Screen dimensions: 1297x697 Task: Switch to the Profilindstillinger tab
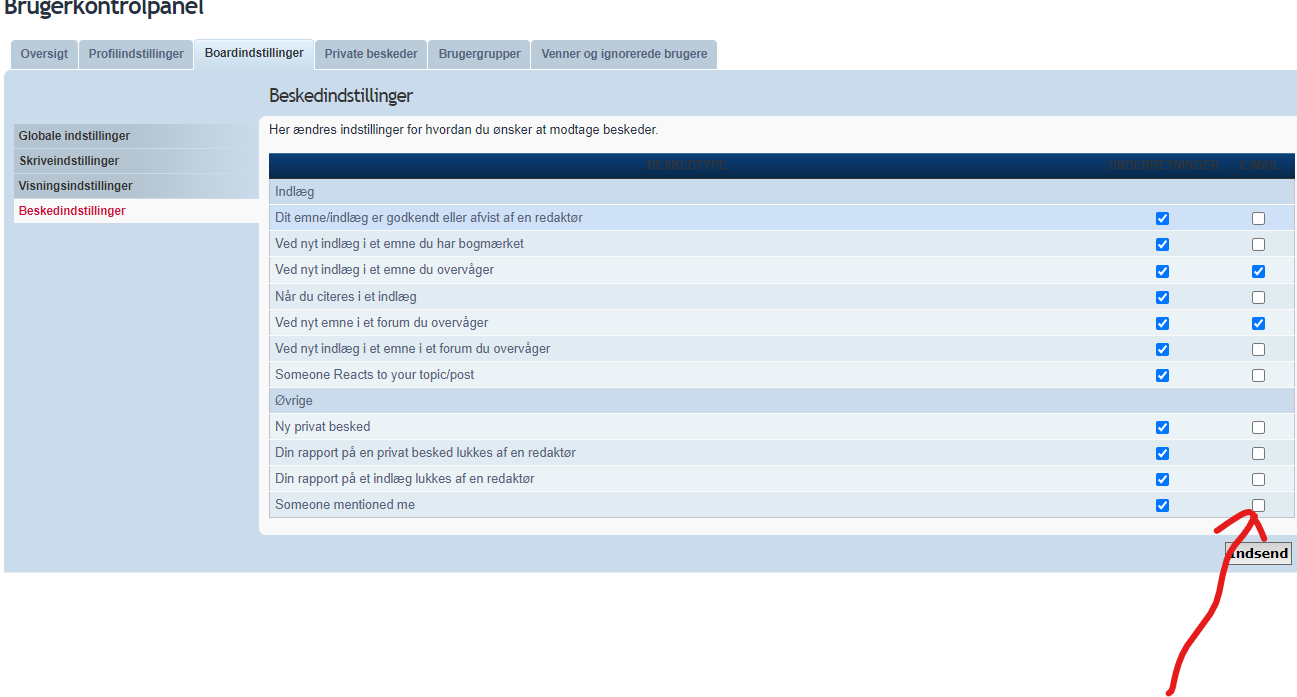click(136, 54)
